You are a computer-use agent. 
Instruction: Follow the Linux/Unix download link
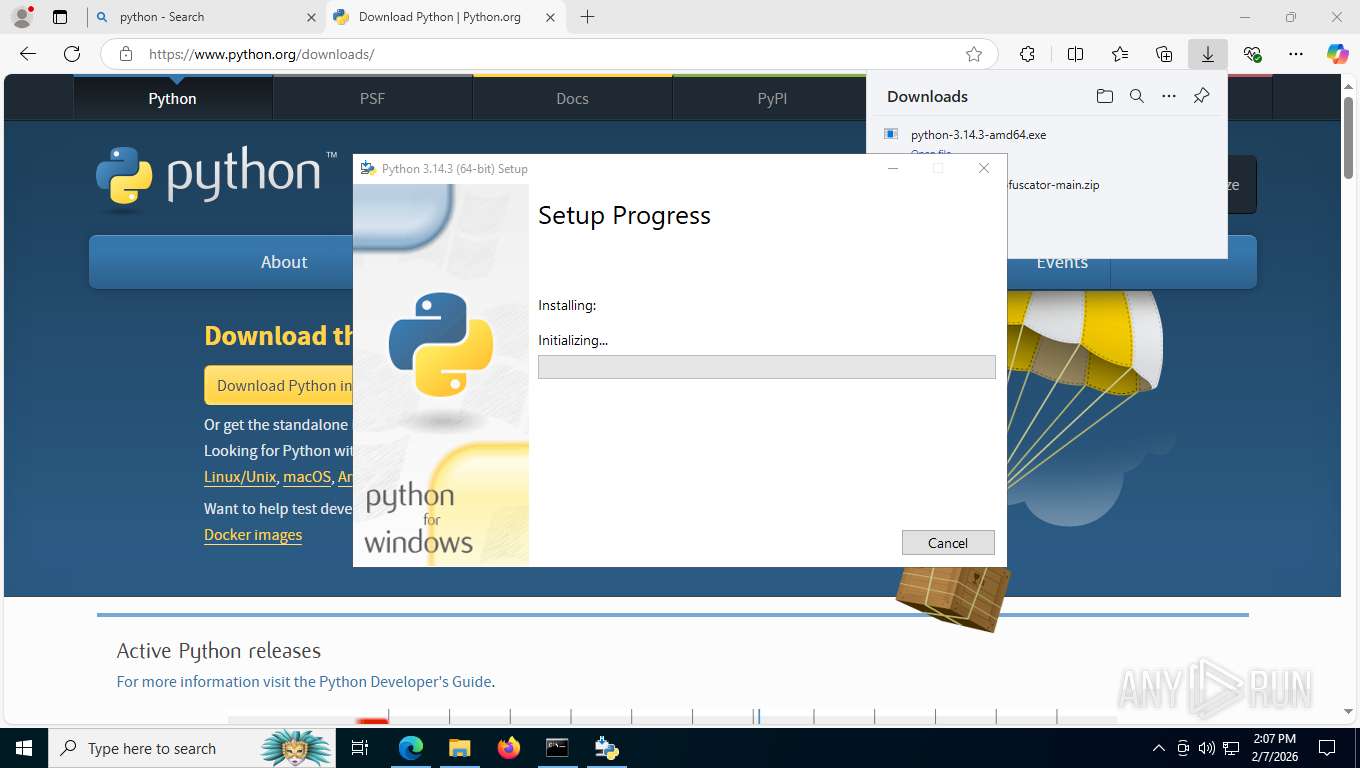240,477
